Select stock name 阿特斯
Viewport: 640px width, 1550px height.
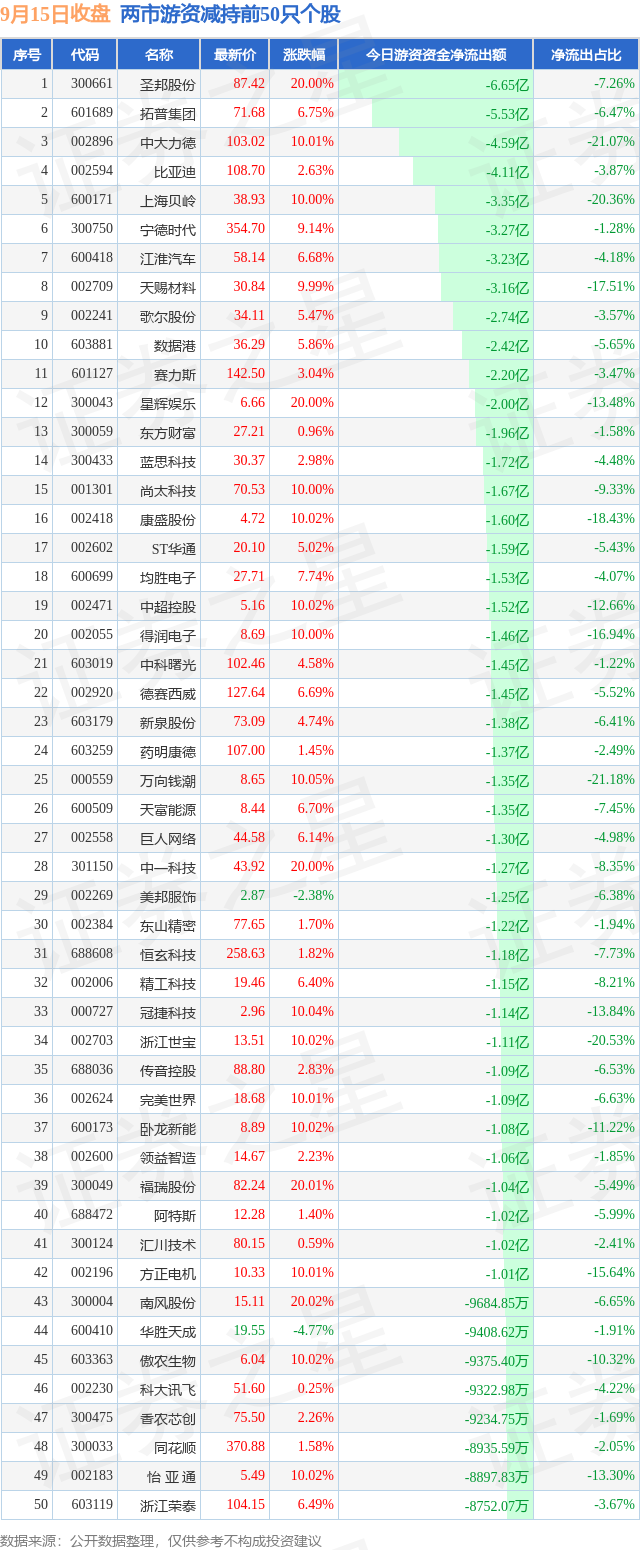pyautogui.click(x=175, y=1215)
